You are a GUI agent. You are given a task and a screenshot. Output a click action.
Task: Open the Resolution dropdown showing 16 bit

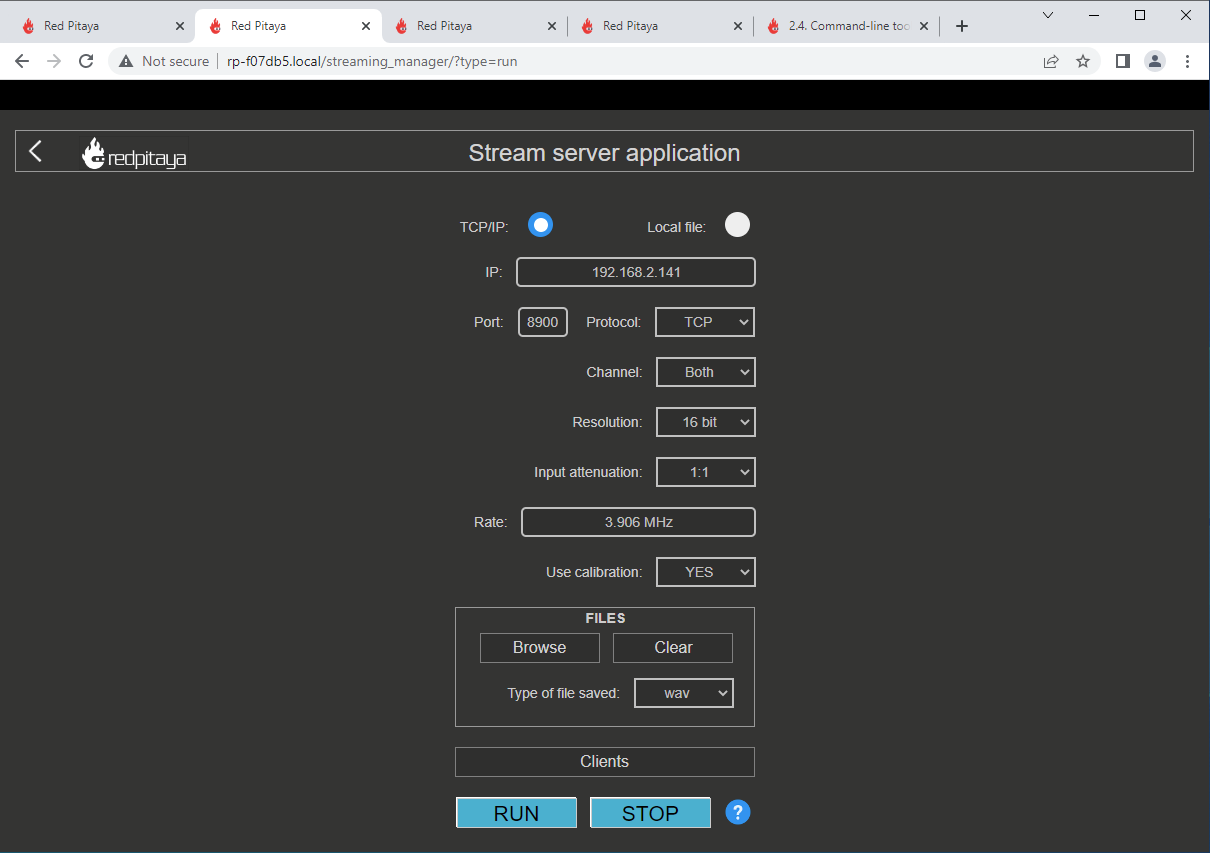pos(706,422)
